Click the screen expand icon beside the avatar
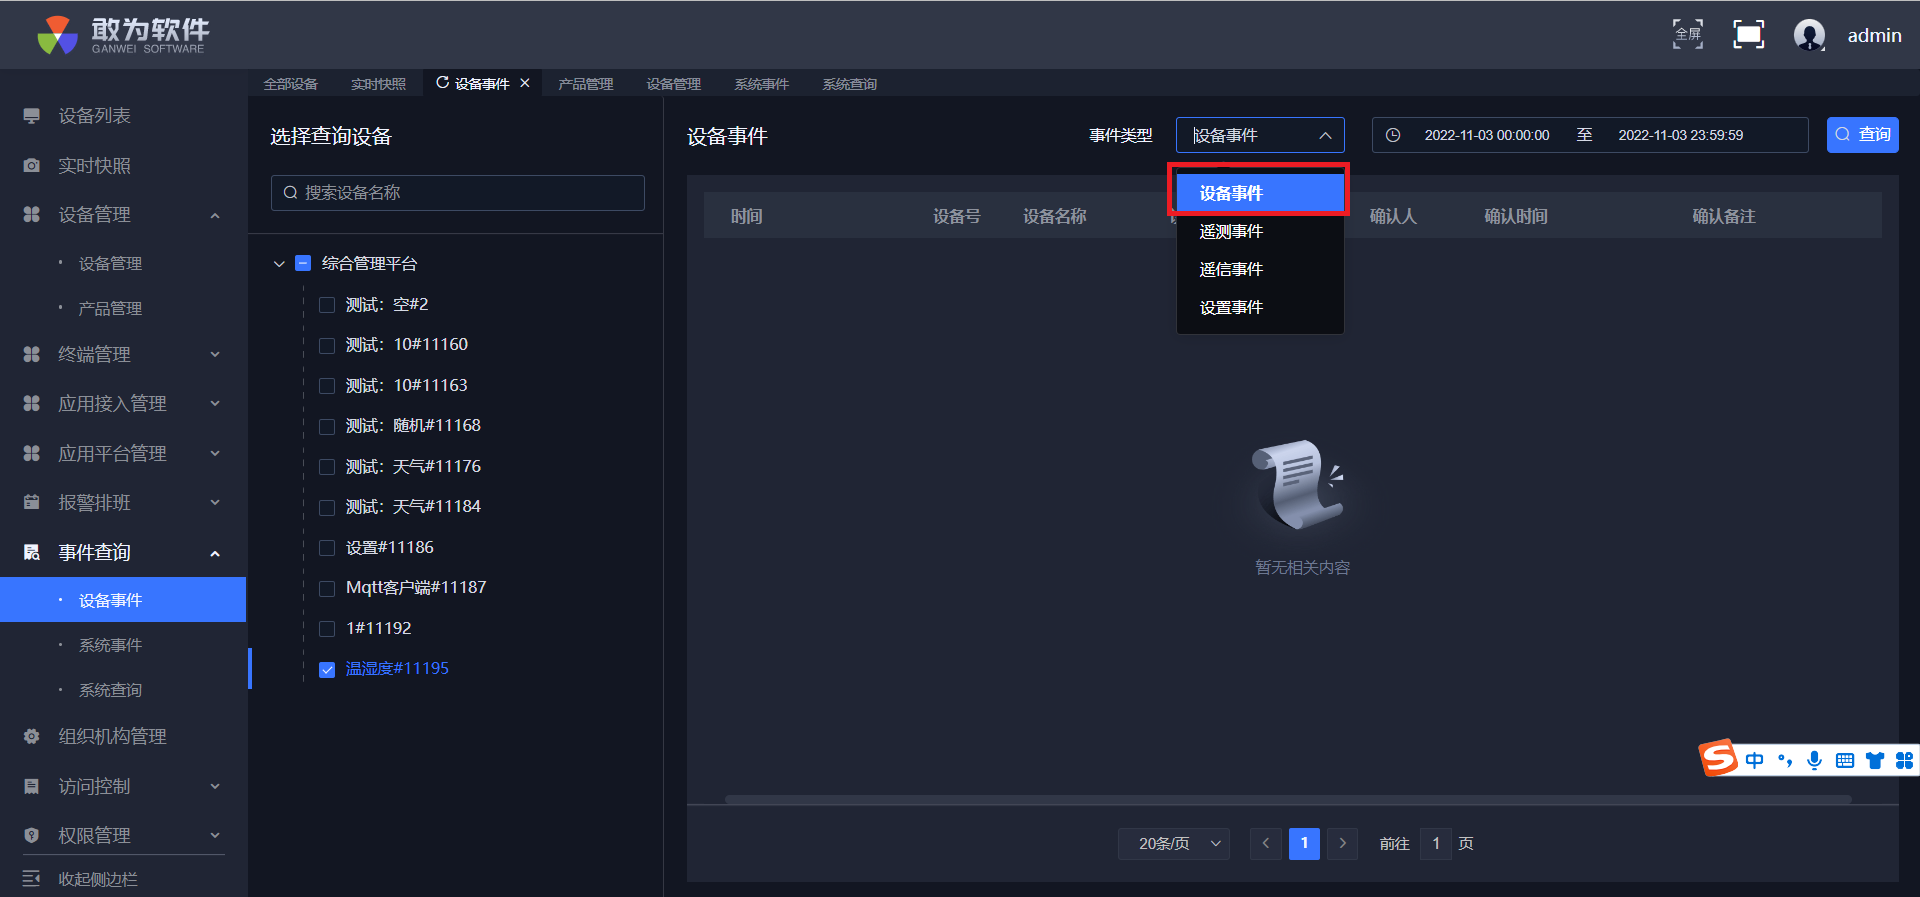The height and width of the screenshot is (897, 1920). point(1748,34)
